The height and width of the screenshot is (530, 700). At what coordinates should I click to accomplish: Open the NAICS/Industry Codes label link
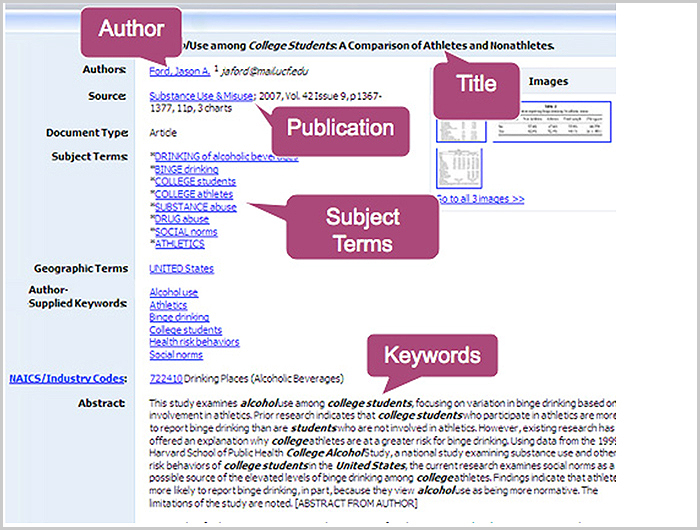(x=67, y=379)
